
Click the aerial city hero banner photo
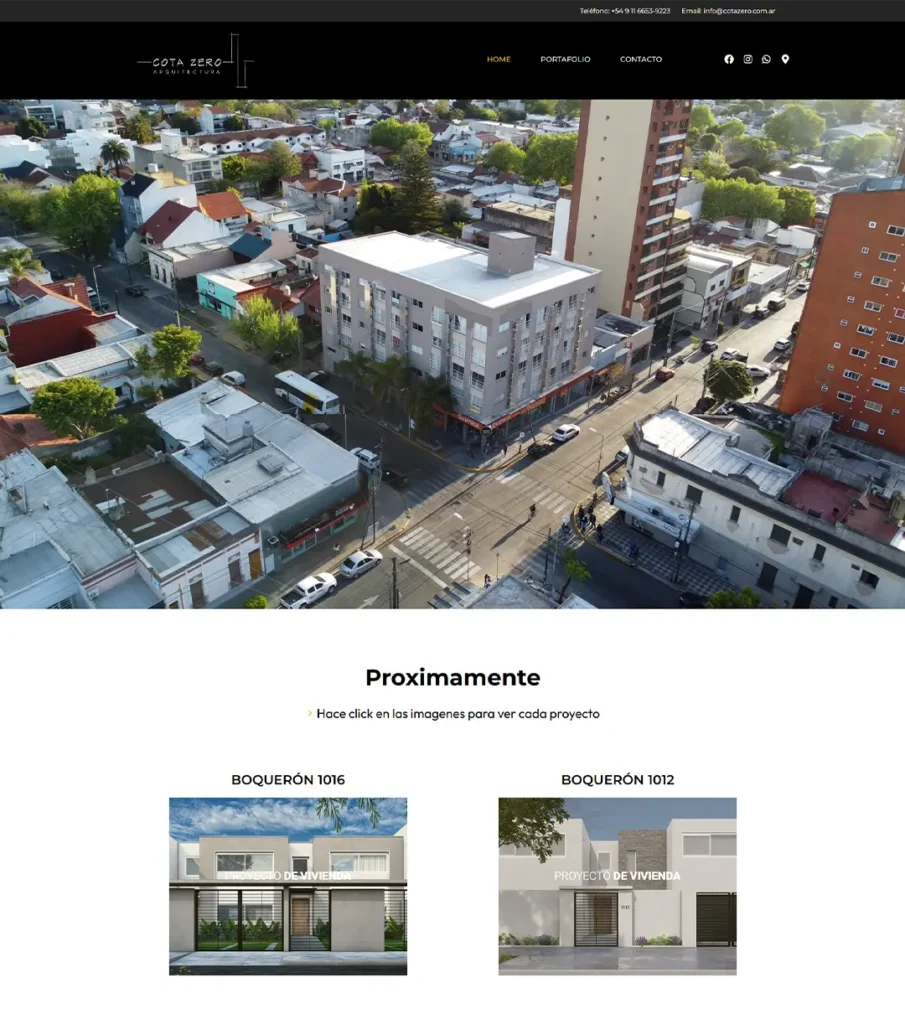(x=452, y=353)
